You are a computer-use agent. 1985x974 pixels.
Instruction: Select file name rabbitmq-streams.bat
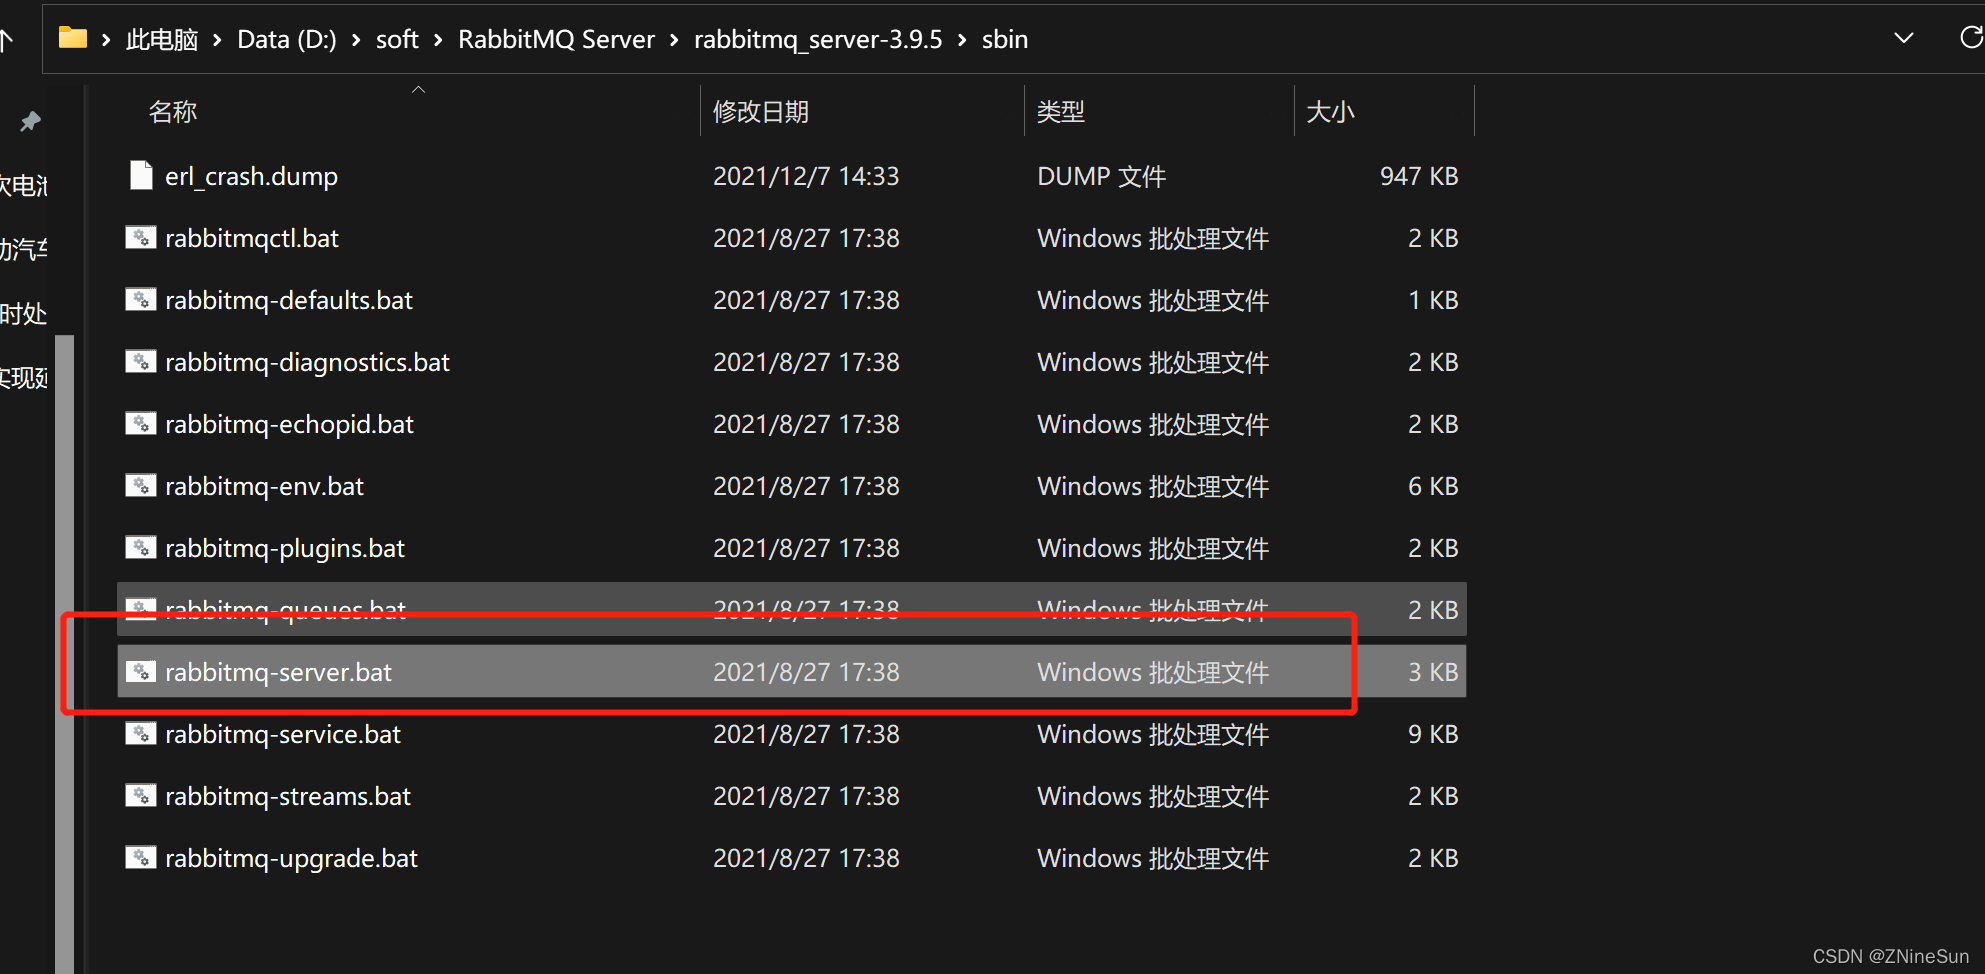point(288,796)
